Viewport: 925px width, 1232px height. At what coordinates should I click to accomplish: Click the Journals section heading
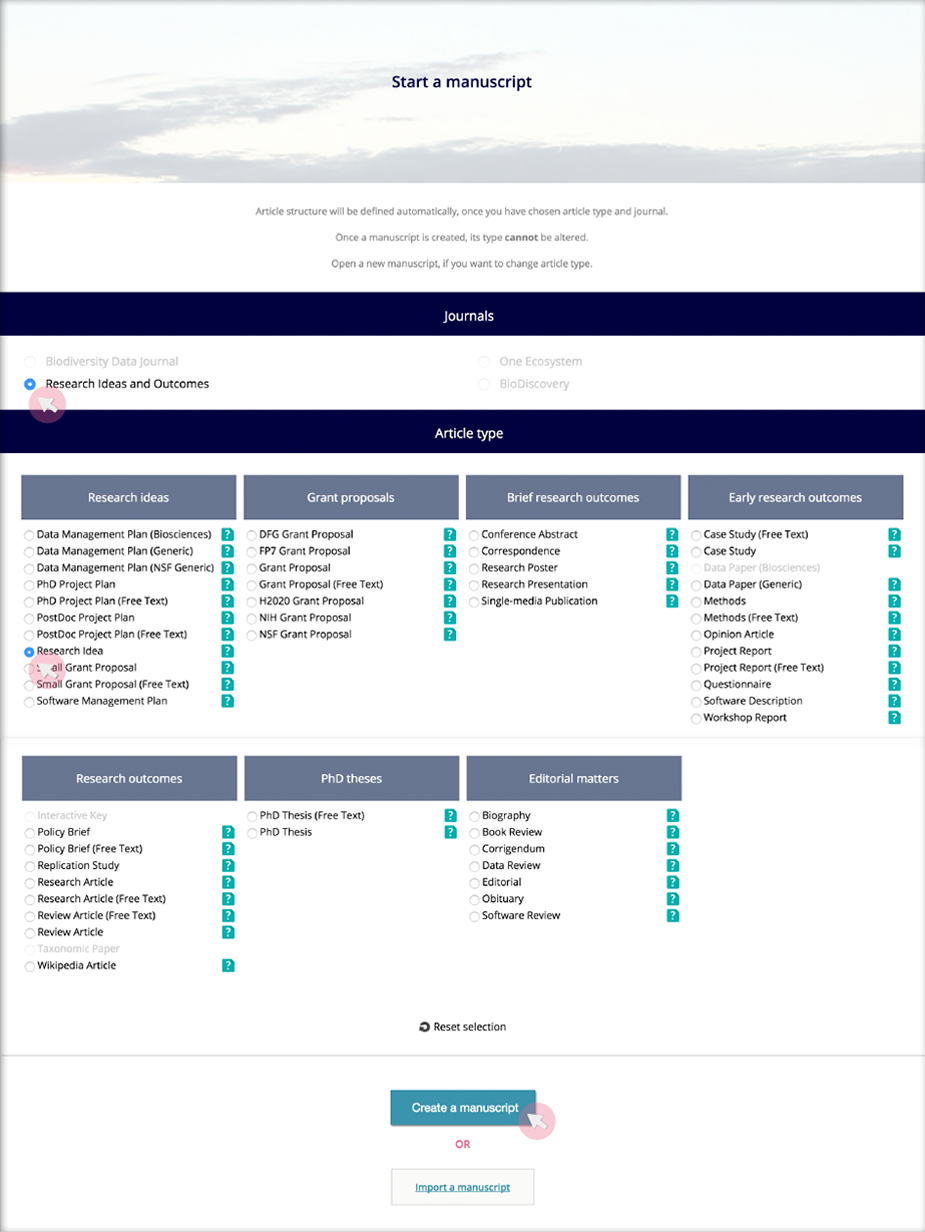tap(469, 316)
